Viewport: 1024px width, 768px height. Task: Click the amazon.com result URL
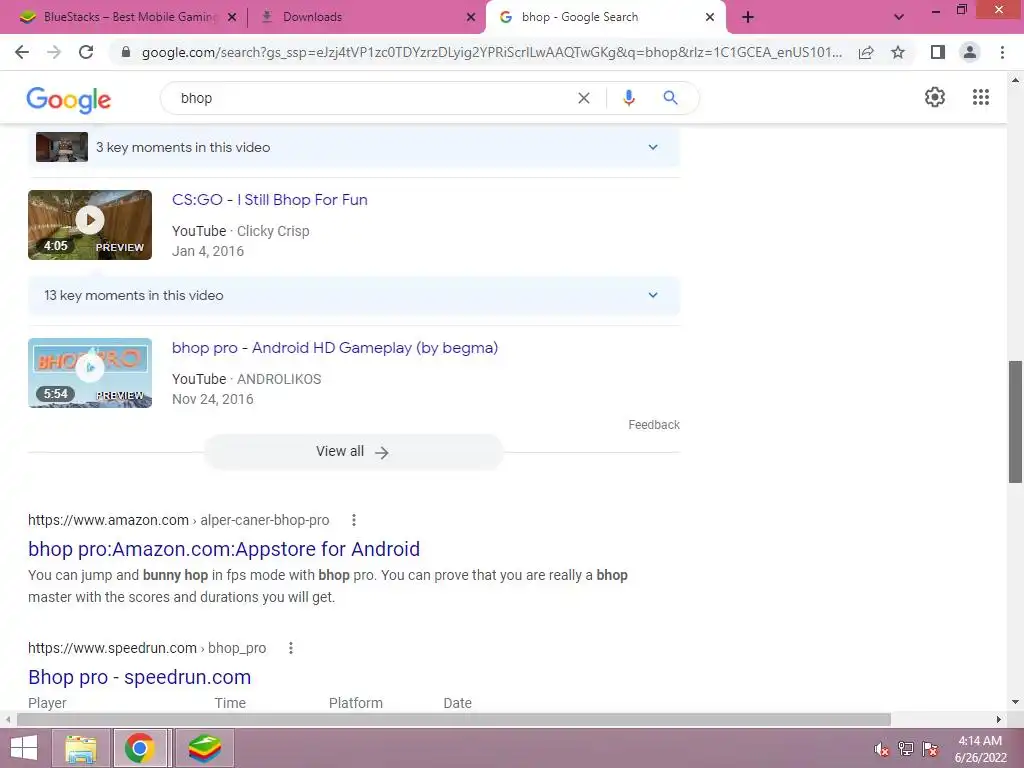coord(178,520)
